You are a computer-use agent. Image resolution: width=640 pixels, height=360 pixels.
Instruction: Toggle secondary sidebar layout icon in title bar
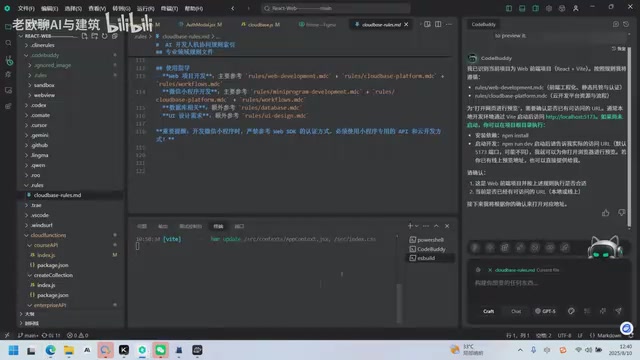[x=536, y=8]
